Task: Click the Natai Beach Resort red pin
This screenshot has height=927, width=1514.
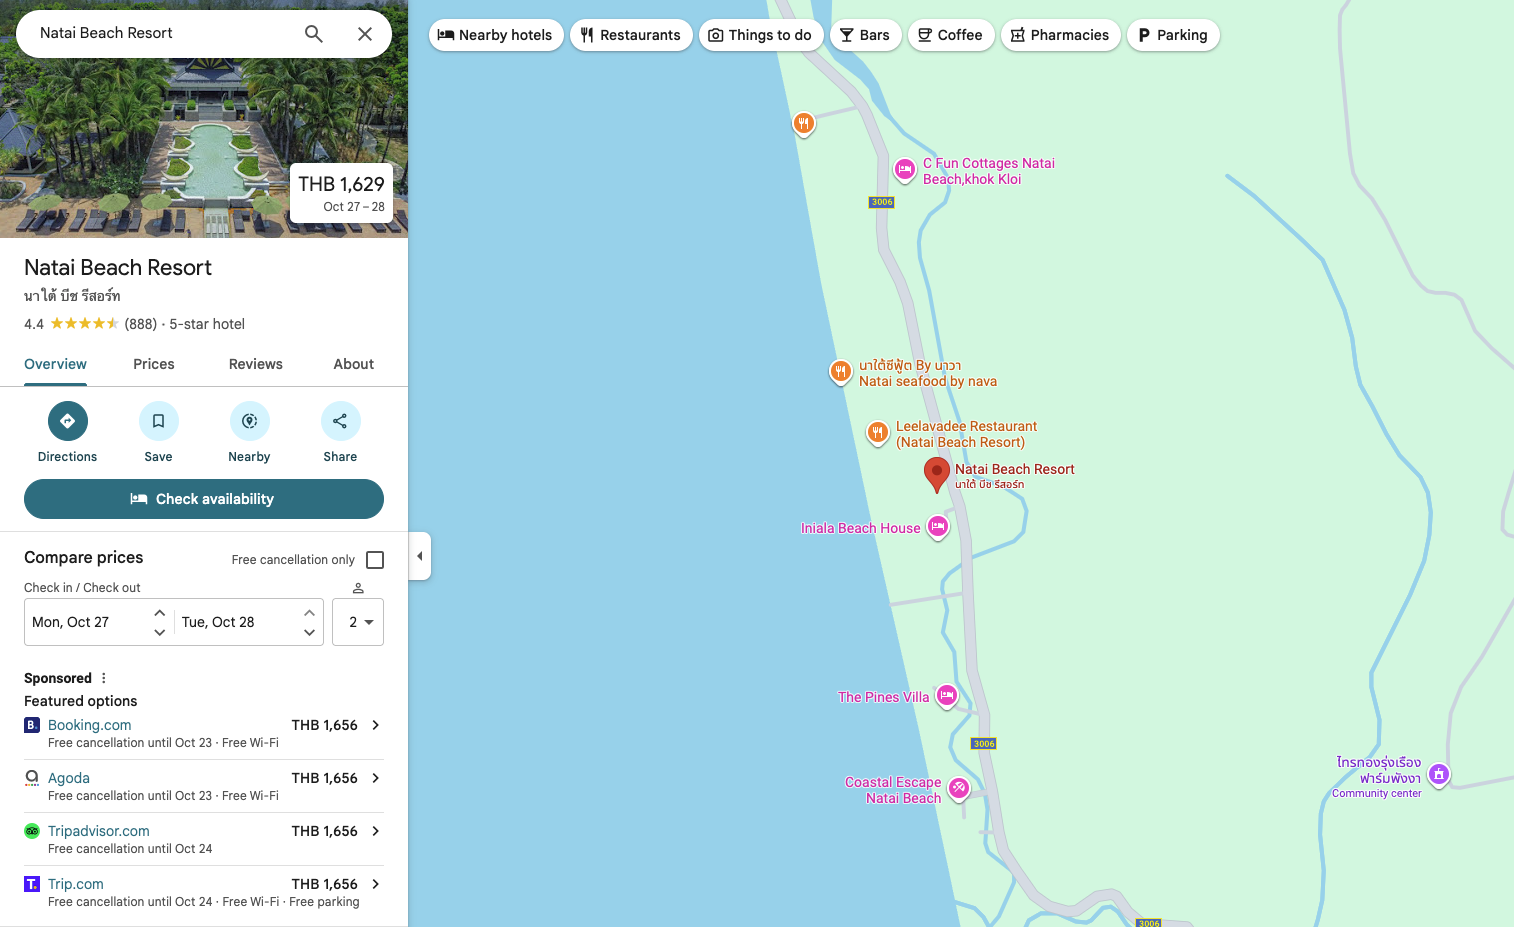Action: (x=936, y=475)
